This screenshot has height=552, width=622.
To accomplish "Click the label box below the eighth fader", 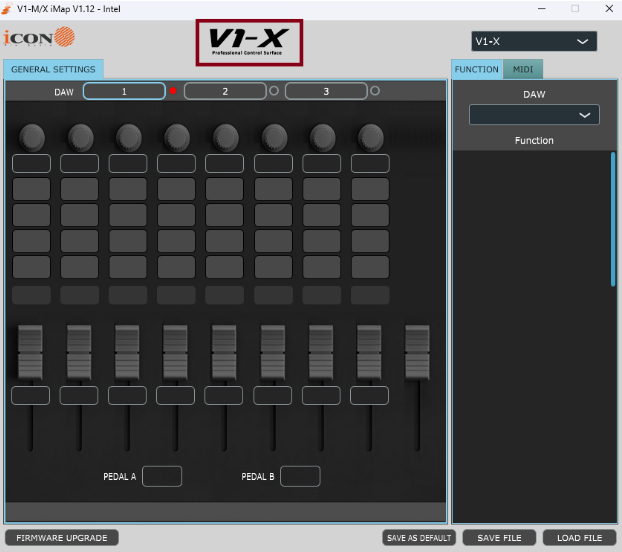I will (369, 395).
